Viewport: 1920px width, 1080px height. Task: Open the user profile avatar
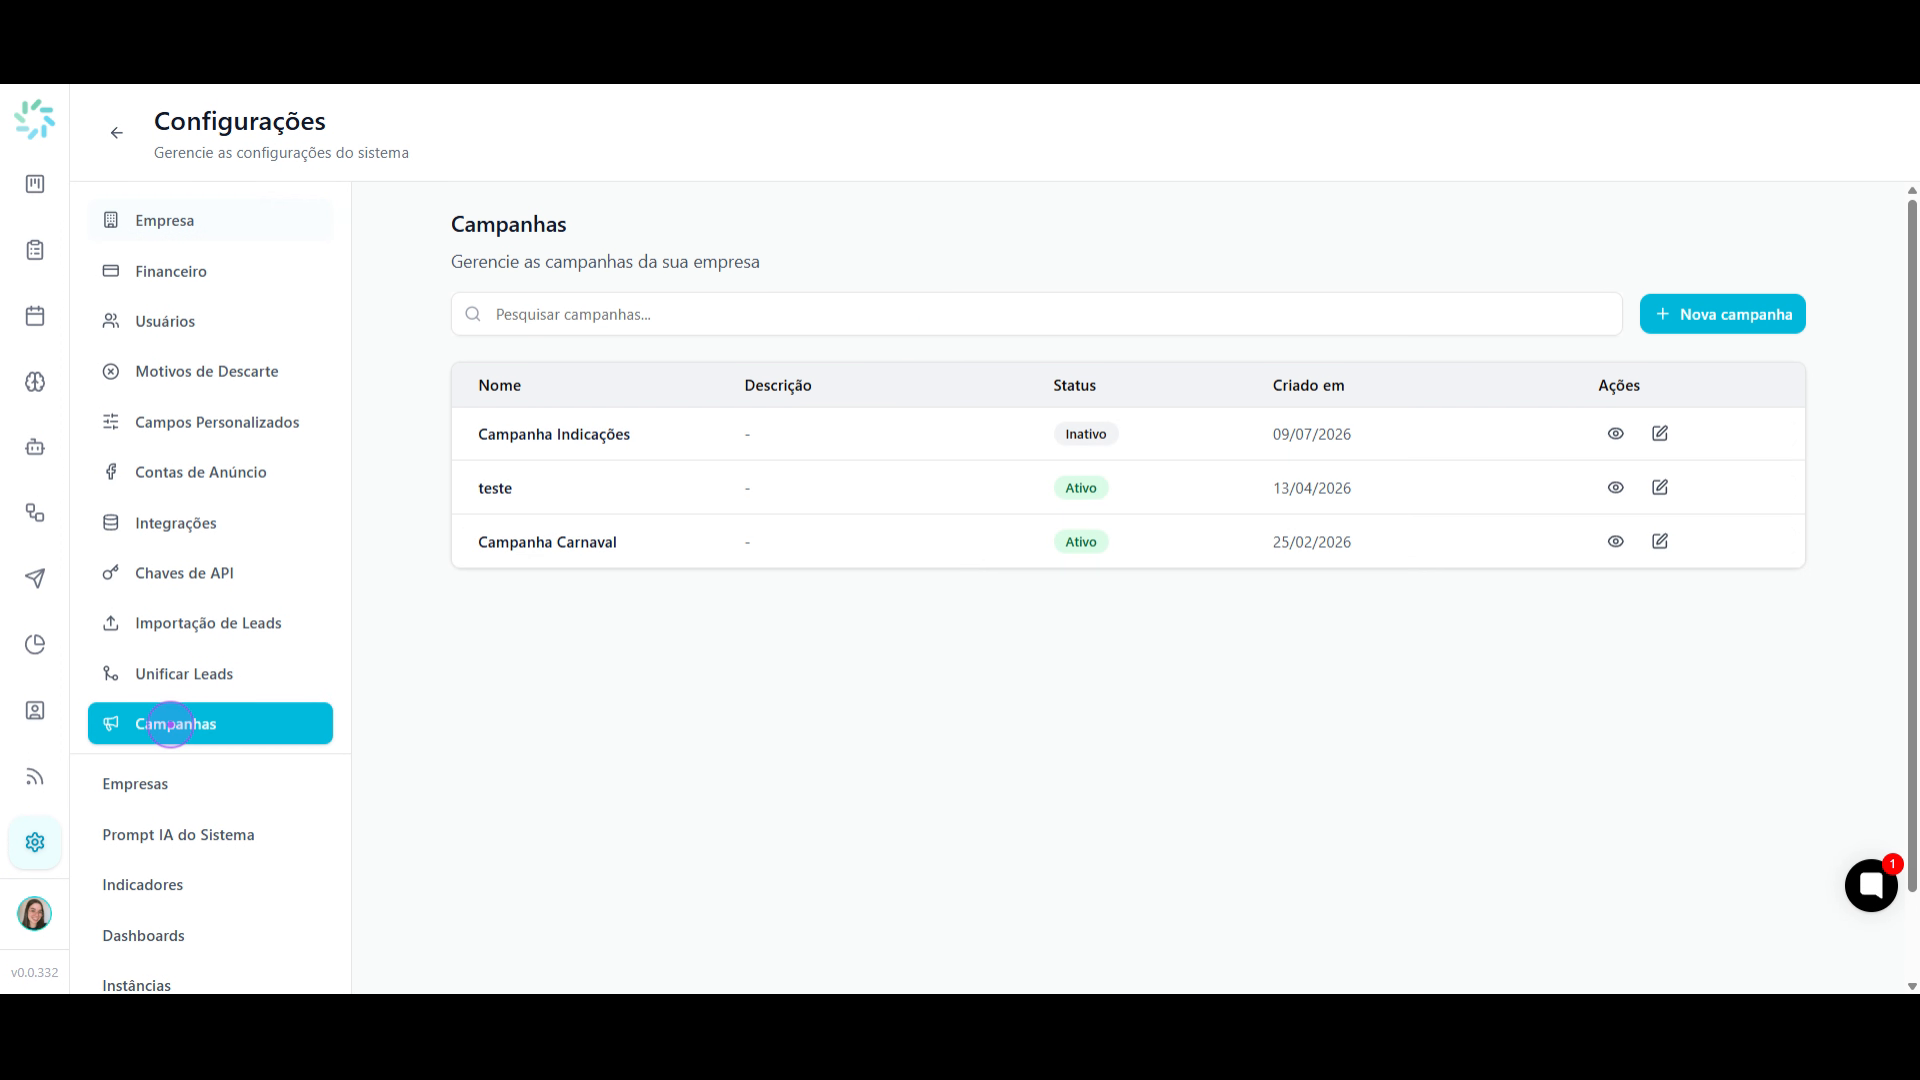coord(35,913)
